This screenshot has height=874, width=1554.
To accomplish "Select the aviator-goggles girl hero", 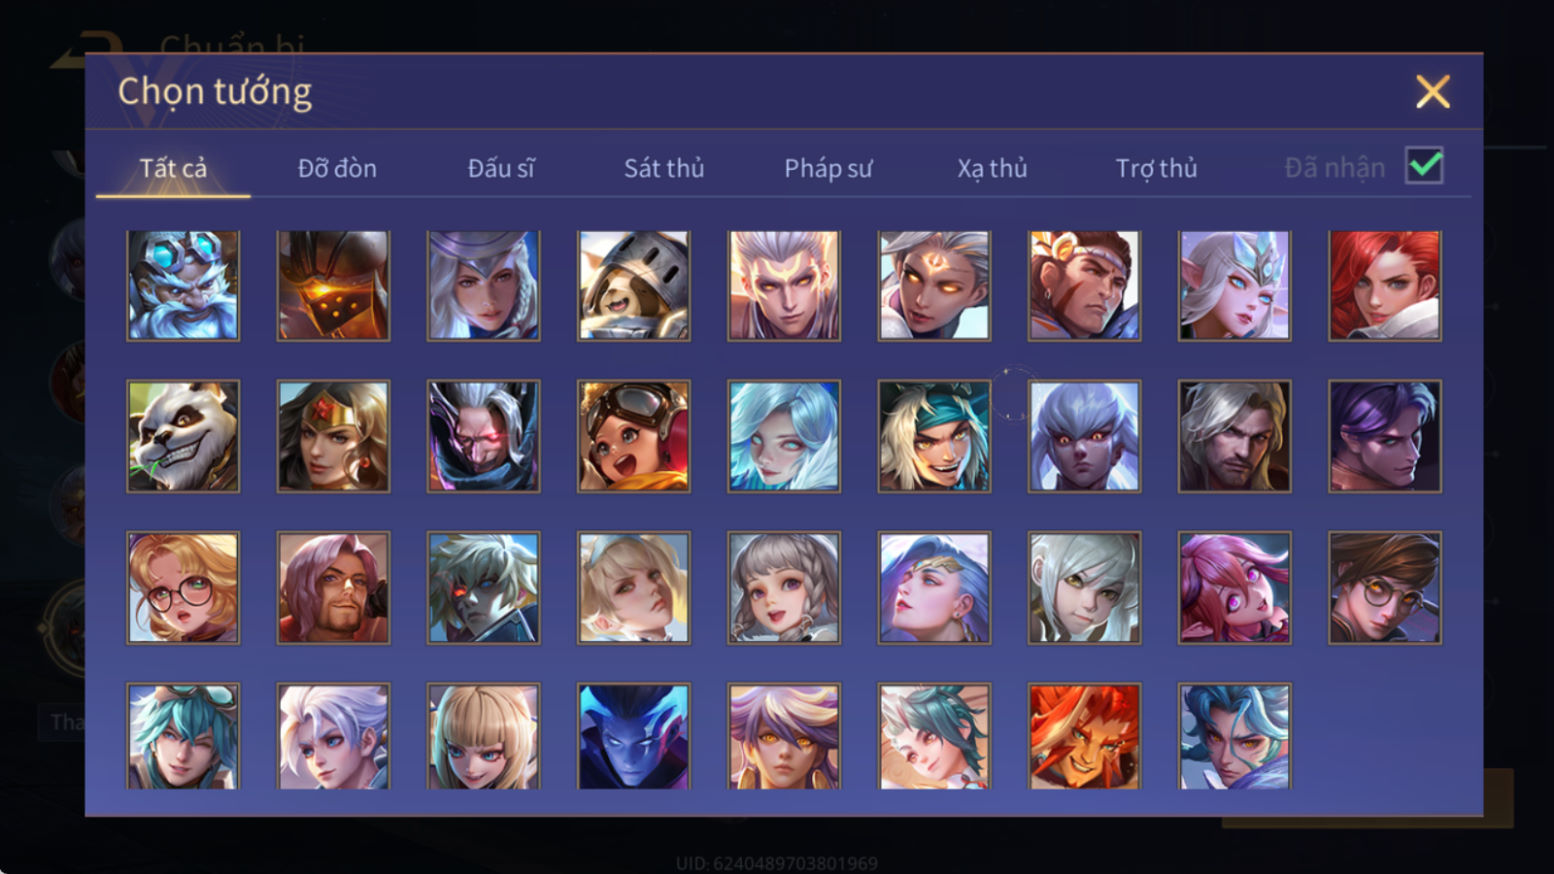I will pyautogui.click(x=634, y=436).
